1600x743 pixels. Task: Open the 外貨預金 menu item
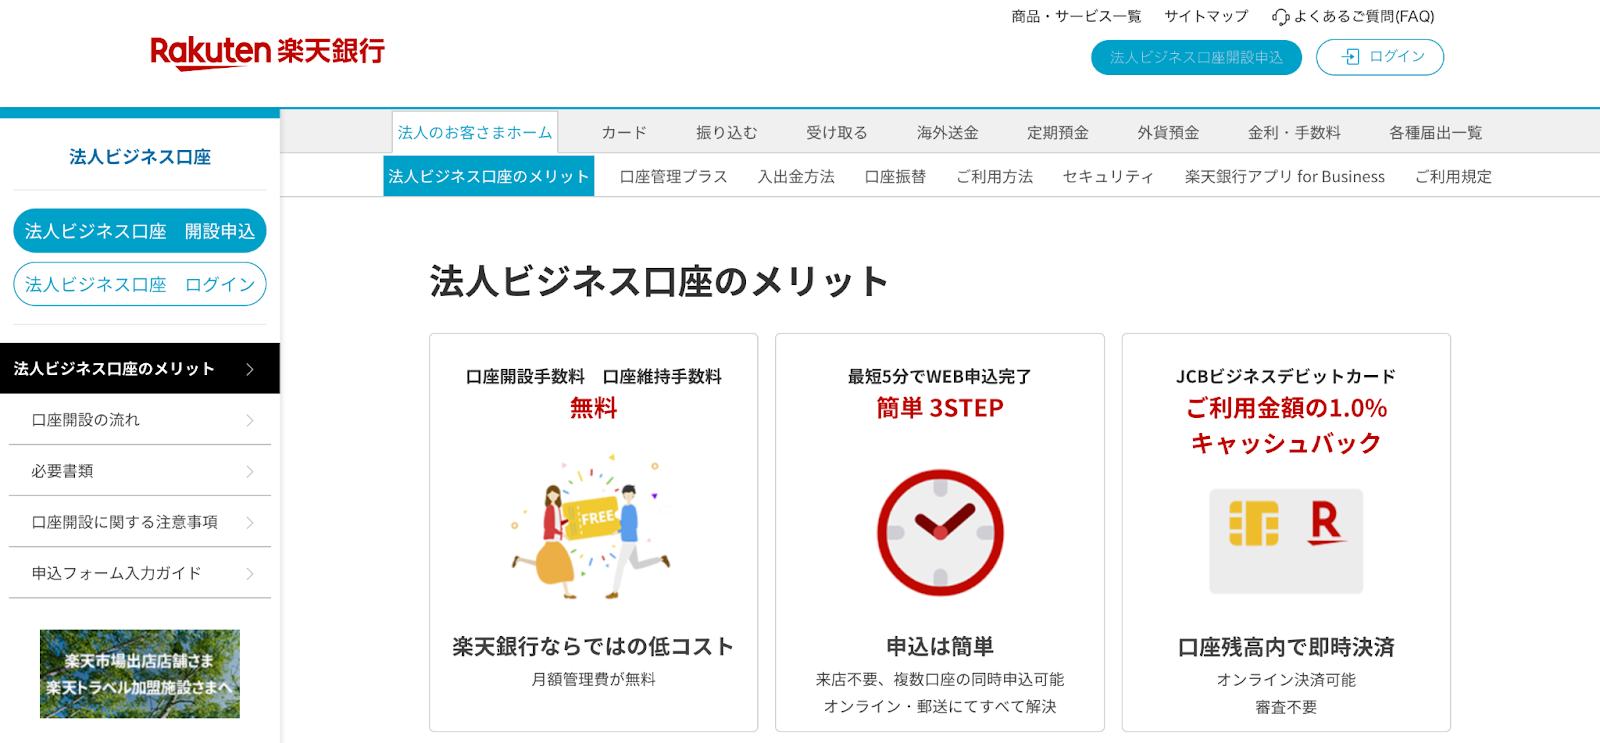[x=1168, y=132]
